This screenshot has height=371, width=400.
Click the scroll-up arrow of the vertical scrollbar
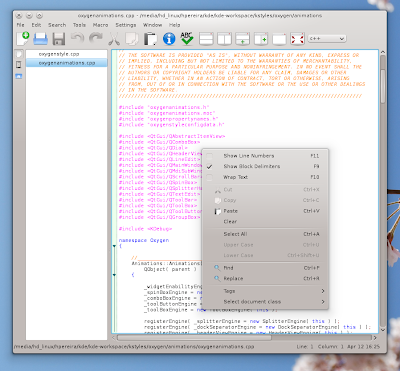(x=383, y=52)
